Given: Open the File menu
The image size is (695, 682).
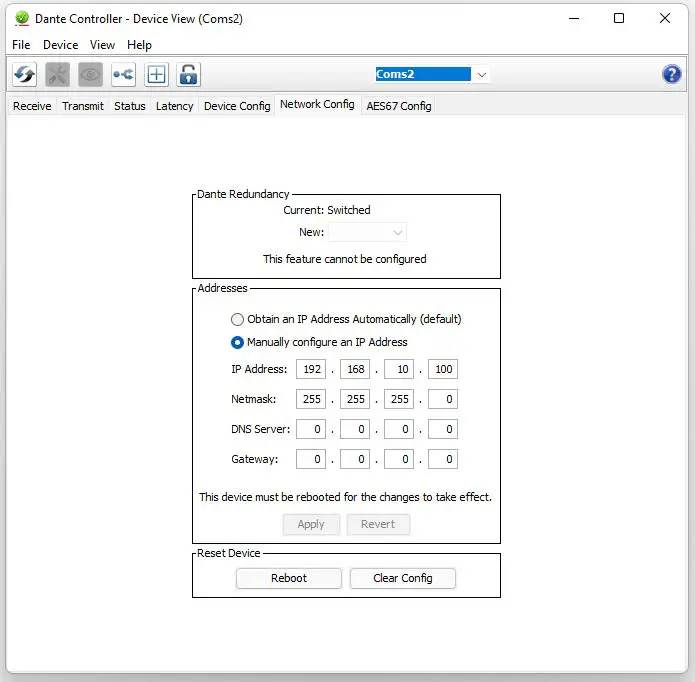Looking at the screenshot, I should click(21, 45).
